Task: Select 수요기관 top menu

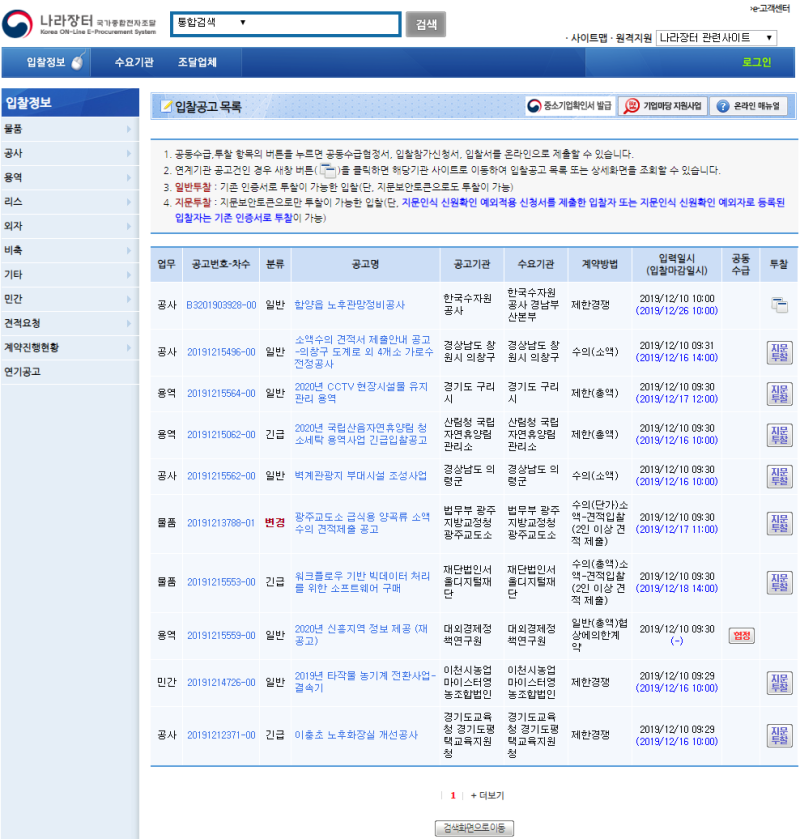Action: pos(134,62)
